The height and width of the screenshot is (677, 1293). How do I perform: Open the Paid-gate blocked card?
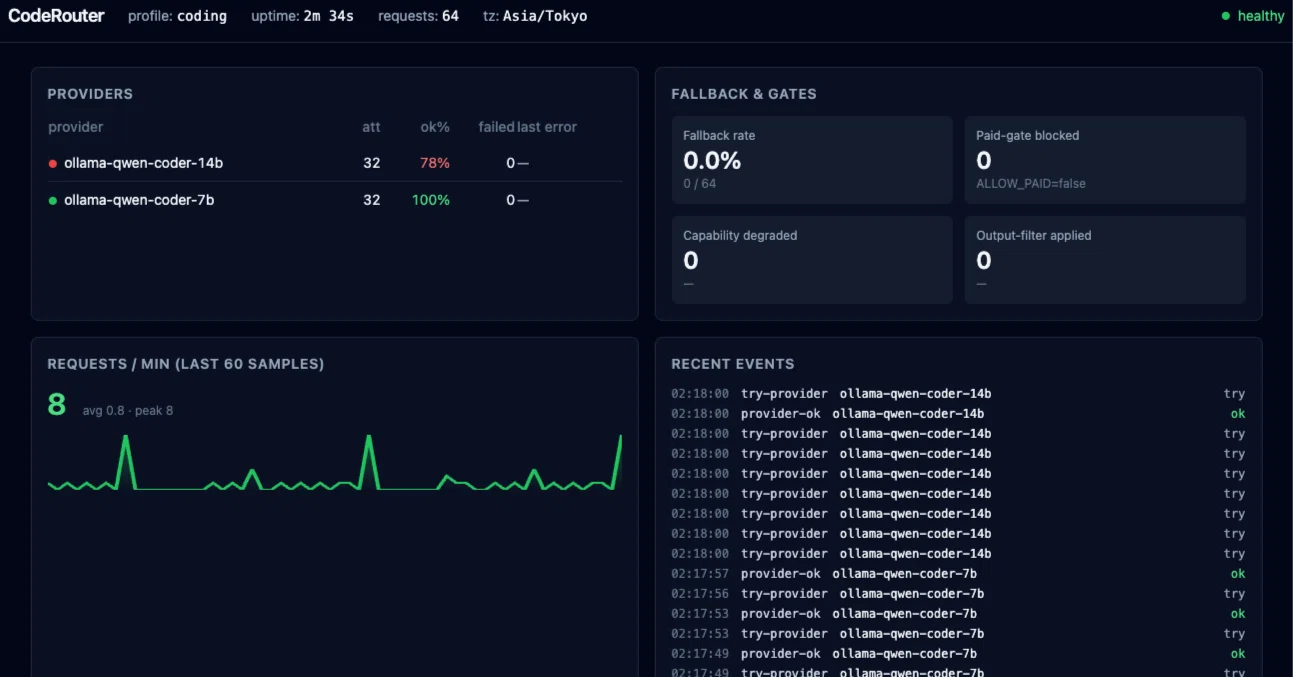(x=1105, y=160)
